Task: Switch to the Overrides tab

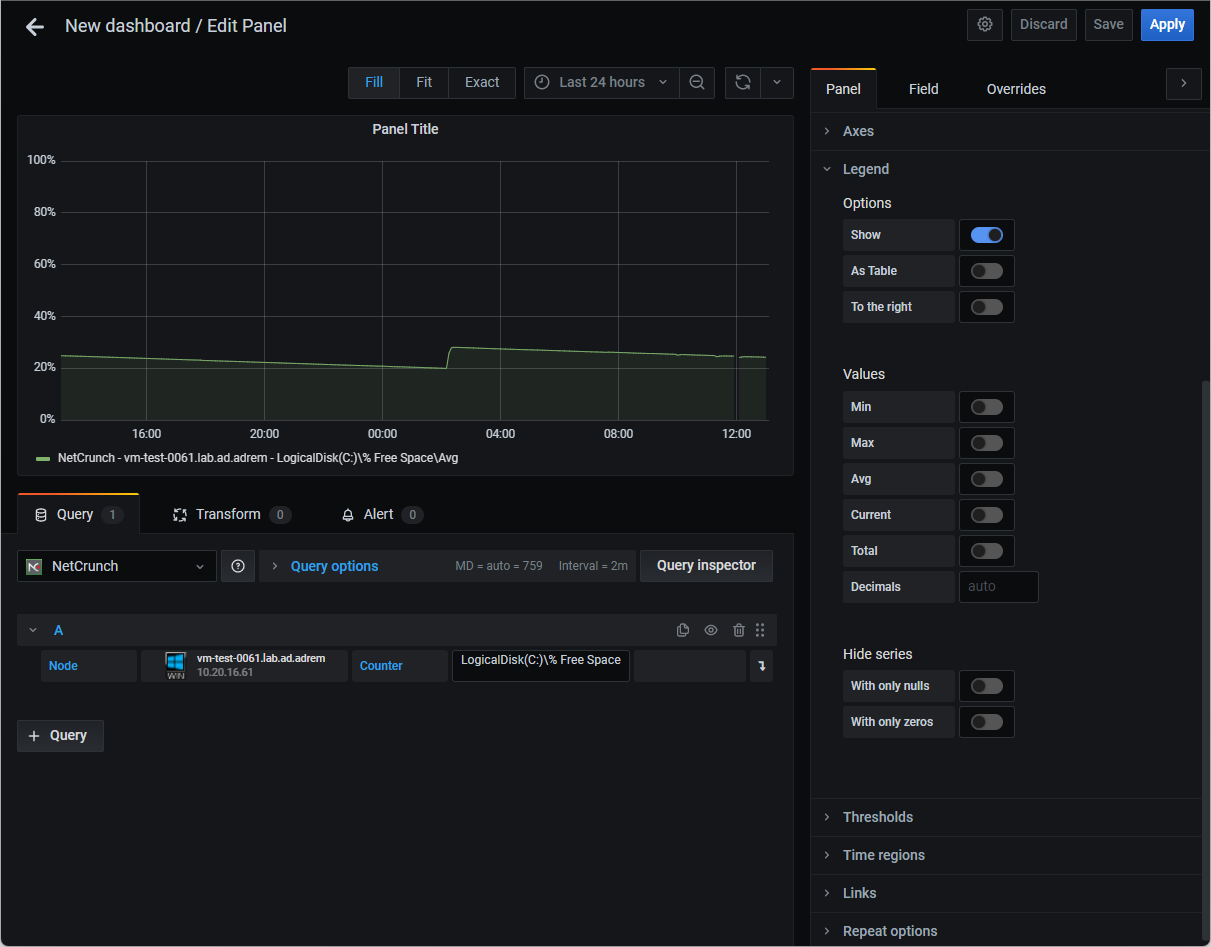Action: [1016, 89]
